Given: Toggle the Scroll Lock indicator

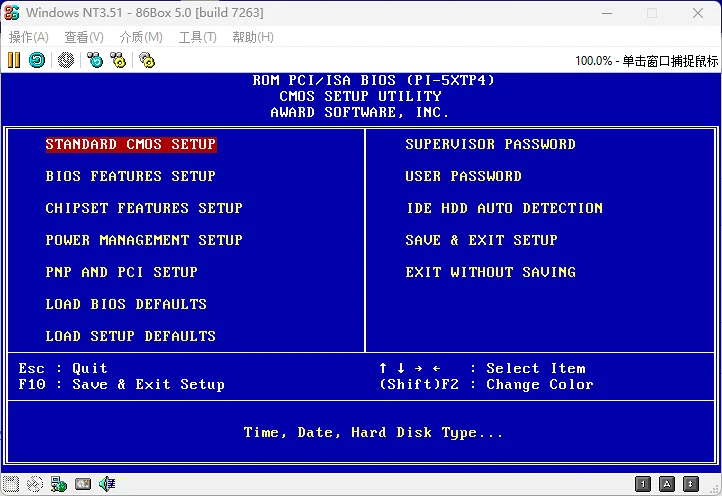Looking at the screenshot, I should tap(690, 485).
